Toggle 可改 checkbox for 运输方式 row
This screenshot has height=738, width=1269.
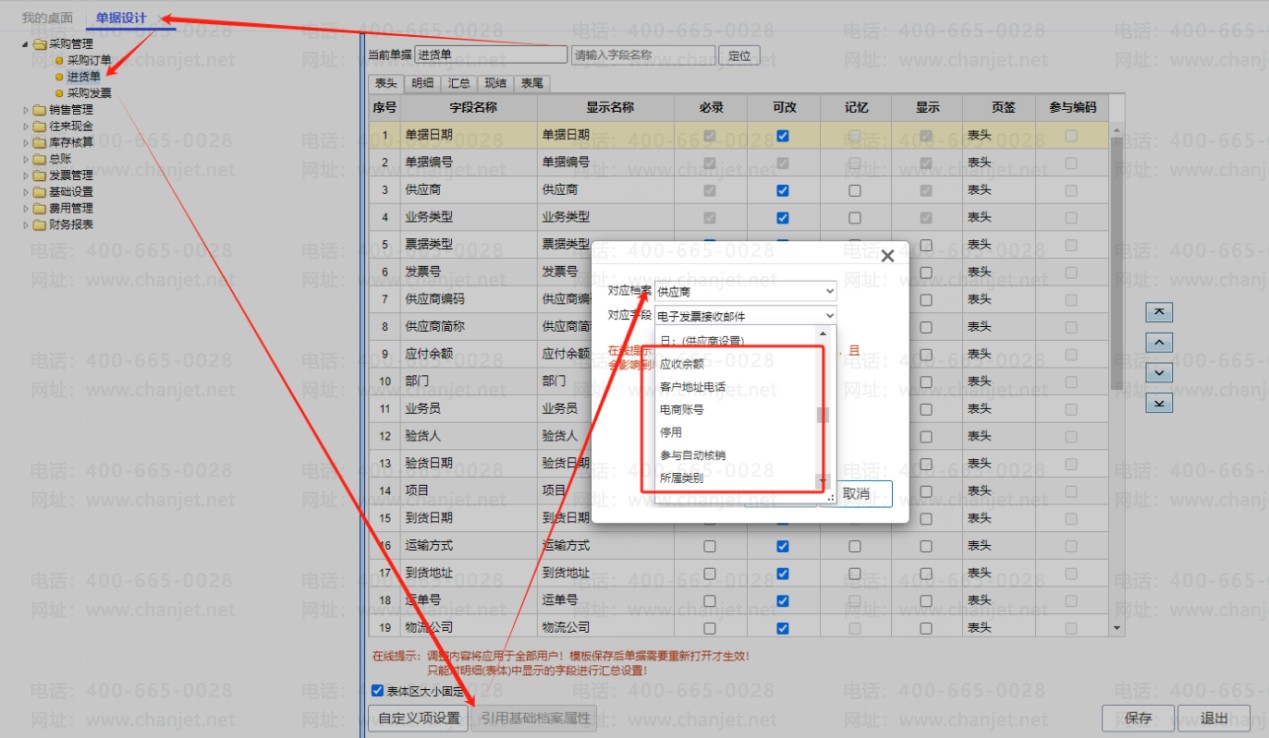[x=783, y=546]
